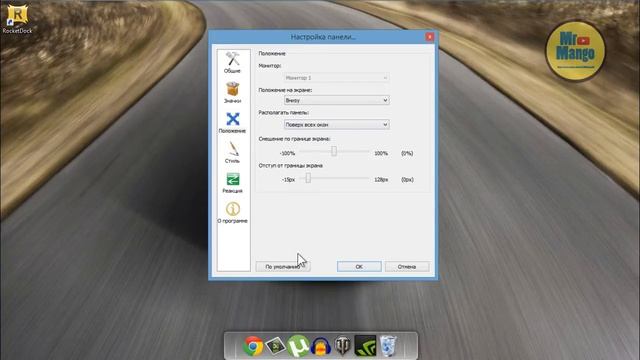The width and height of the screenshot is (640, 360).
Task: Expand the Положение на экране dropdown
Action: [336, 100]
